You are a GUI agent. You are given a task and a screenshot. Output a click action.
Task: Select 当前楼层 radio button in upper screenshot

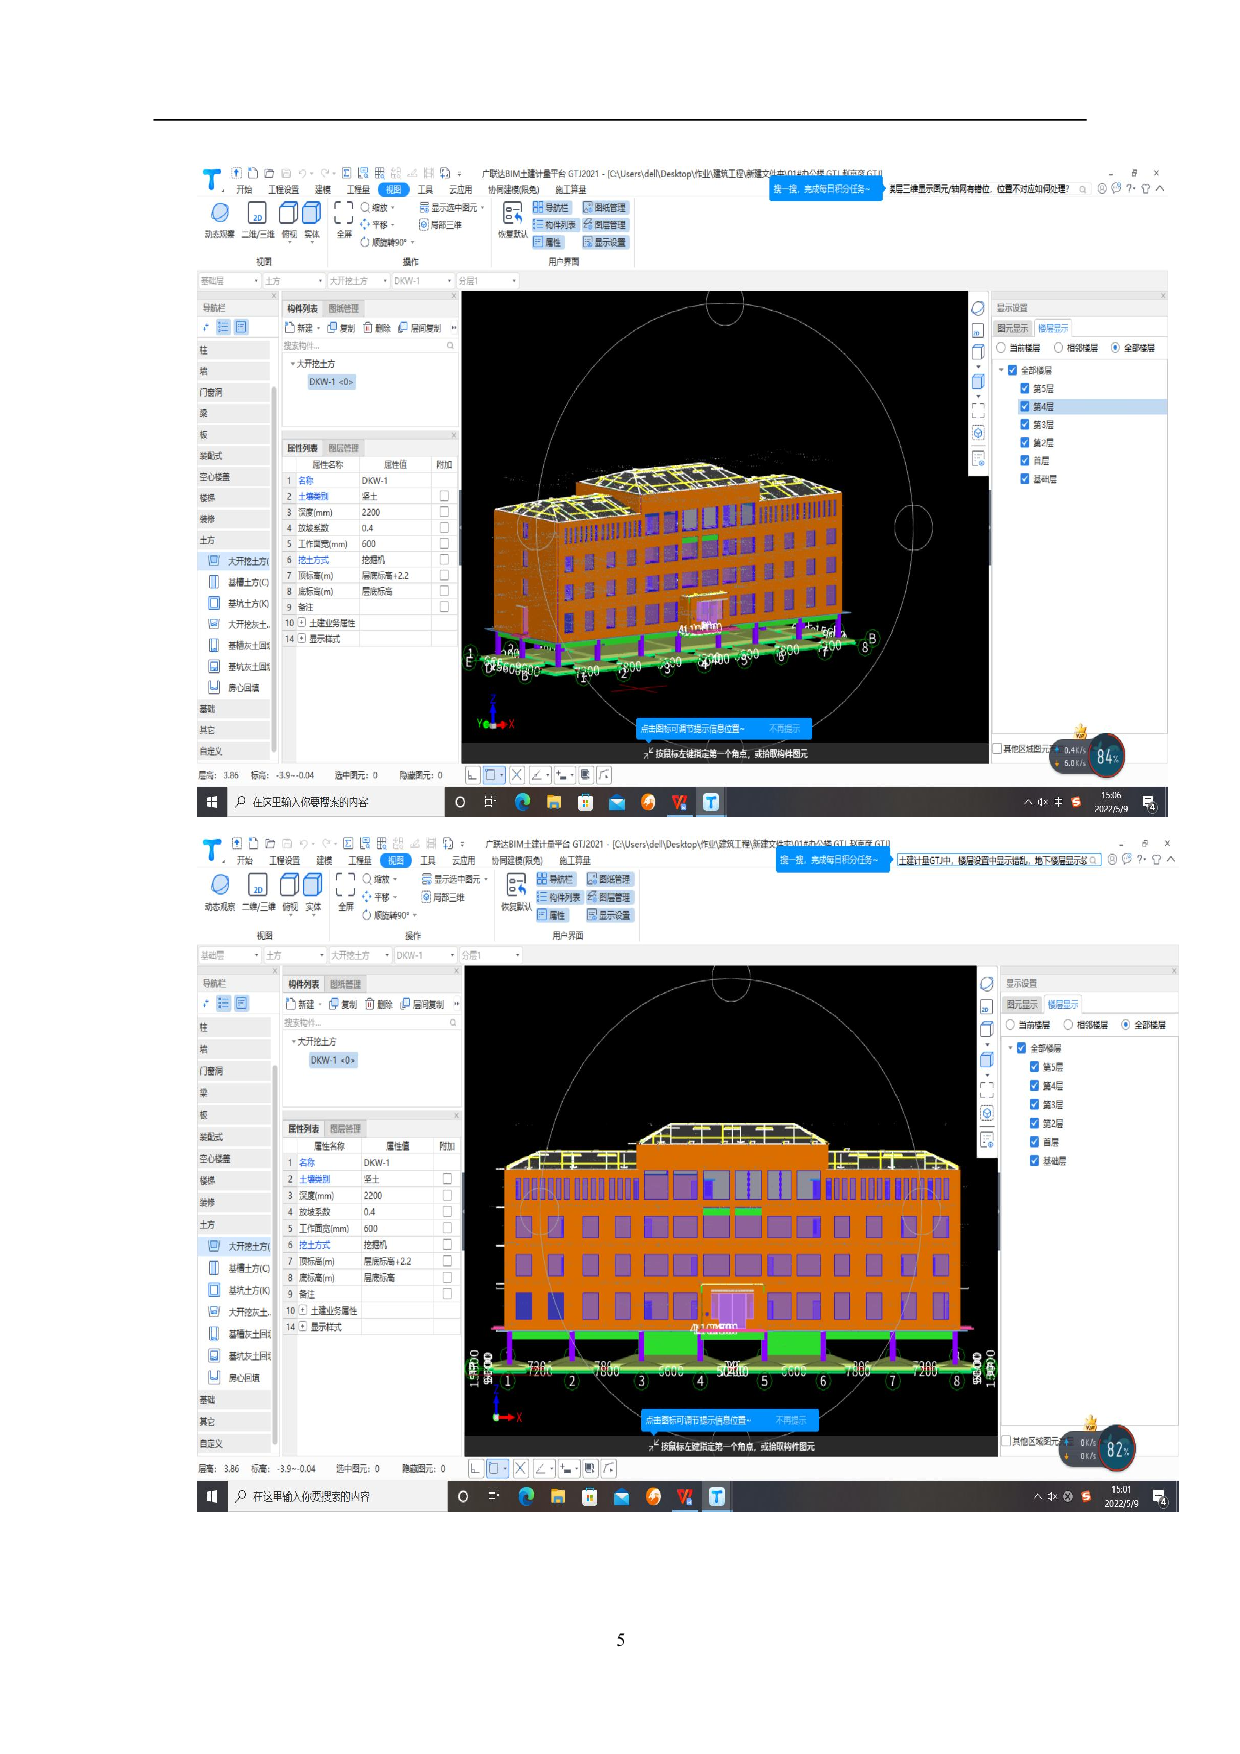(1001, 348)
